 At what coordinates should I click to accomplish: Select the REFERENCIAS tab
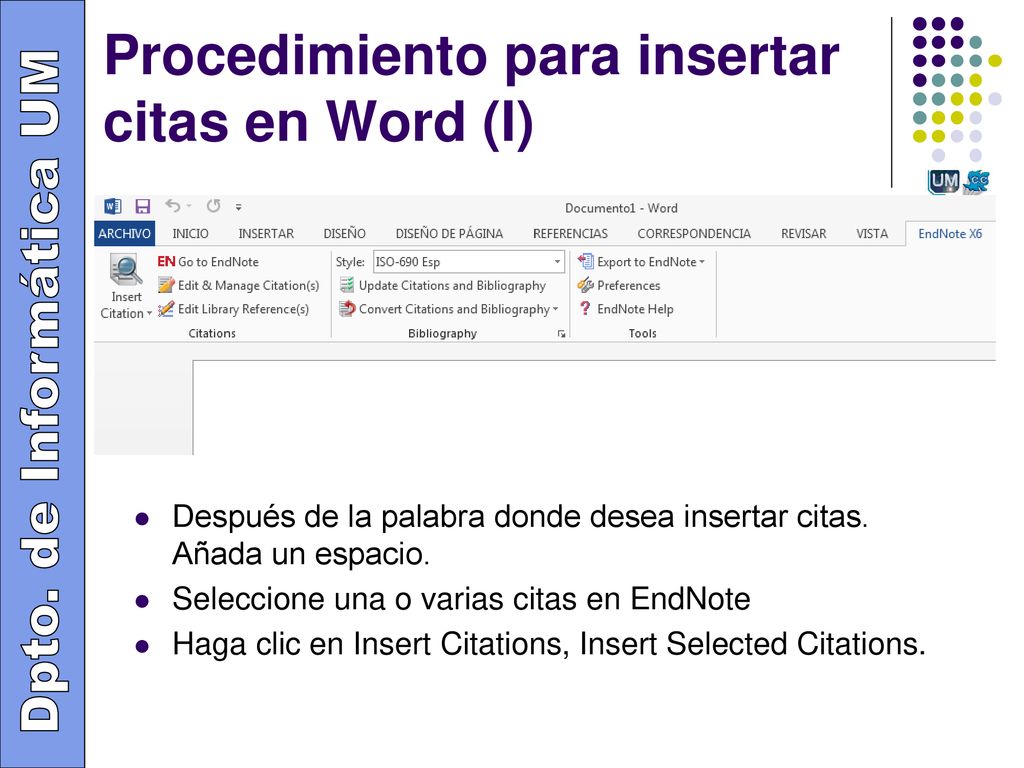pos(570,233)
